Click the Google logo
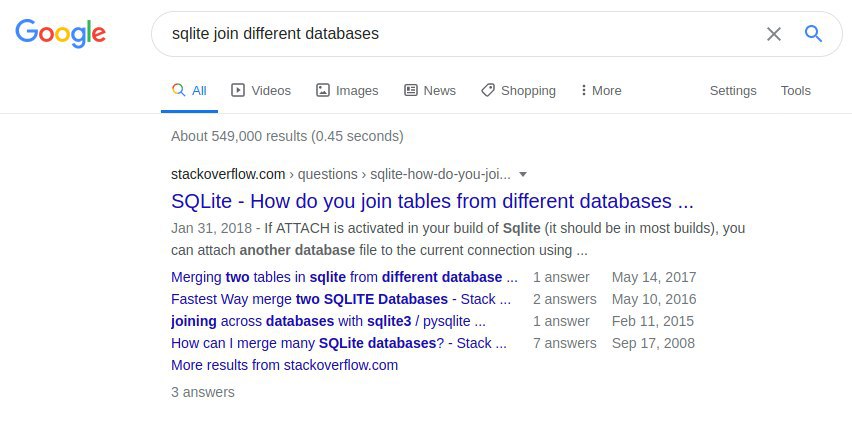The image size is (852, 429). 60,33
